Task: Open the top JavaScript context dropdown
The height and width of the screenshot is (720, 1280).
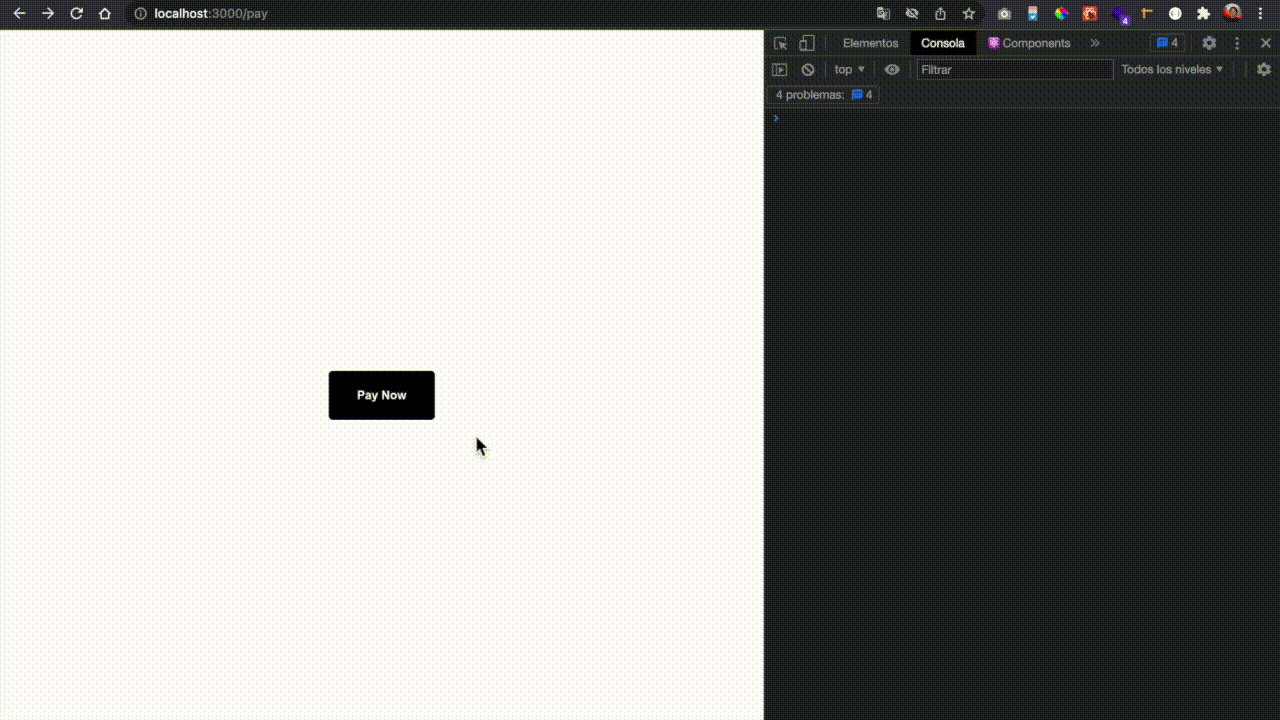Action: (849, 69)
